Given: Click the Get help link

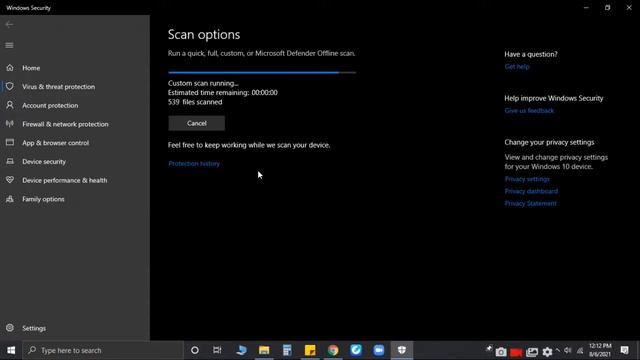Looking at the screenshot, I should pos(517,67).
